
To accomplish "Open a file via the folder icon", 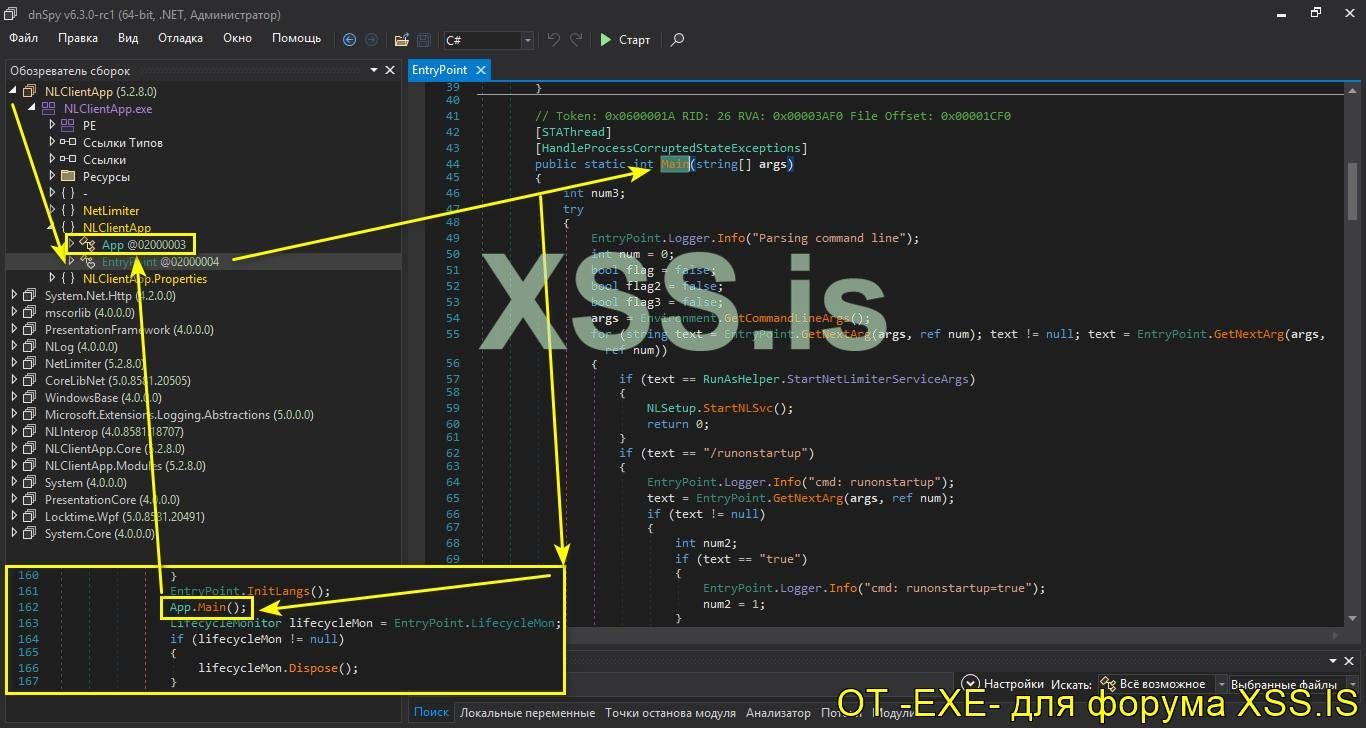I will [401, 40].
